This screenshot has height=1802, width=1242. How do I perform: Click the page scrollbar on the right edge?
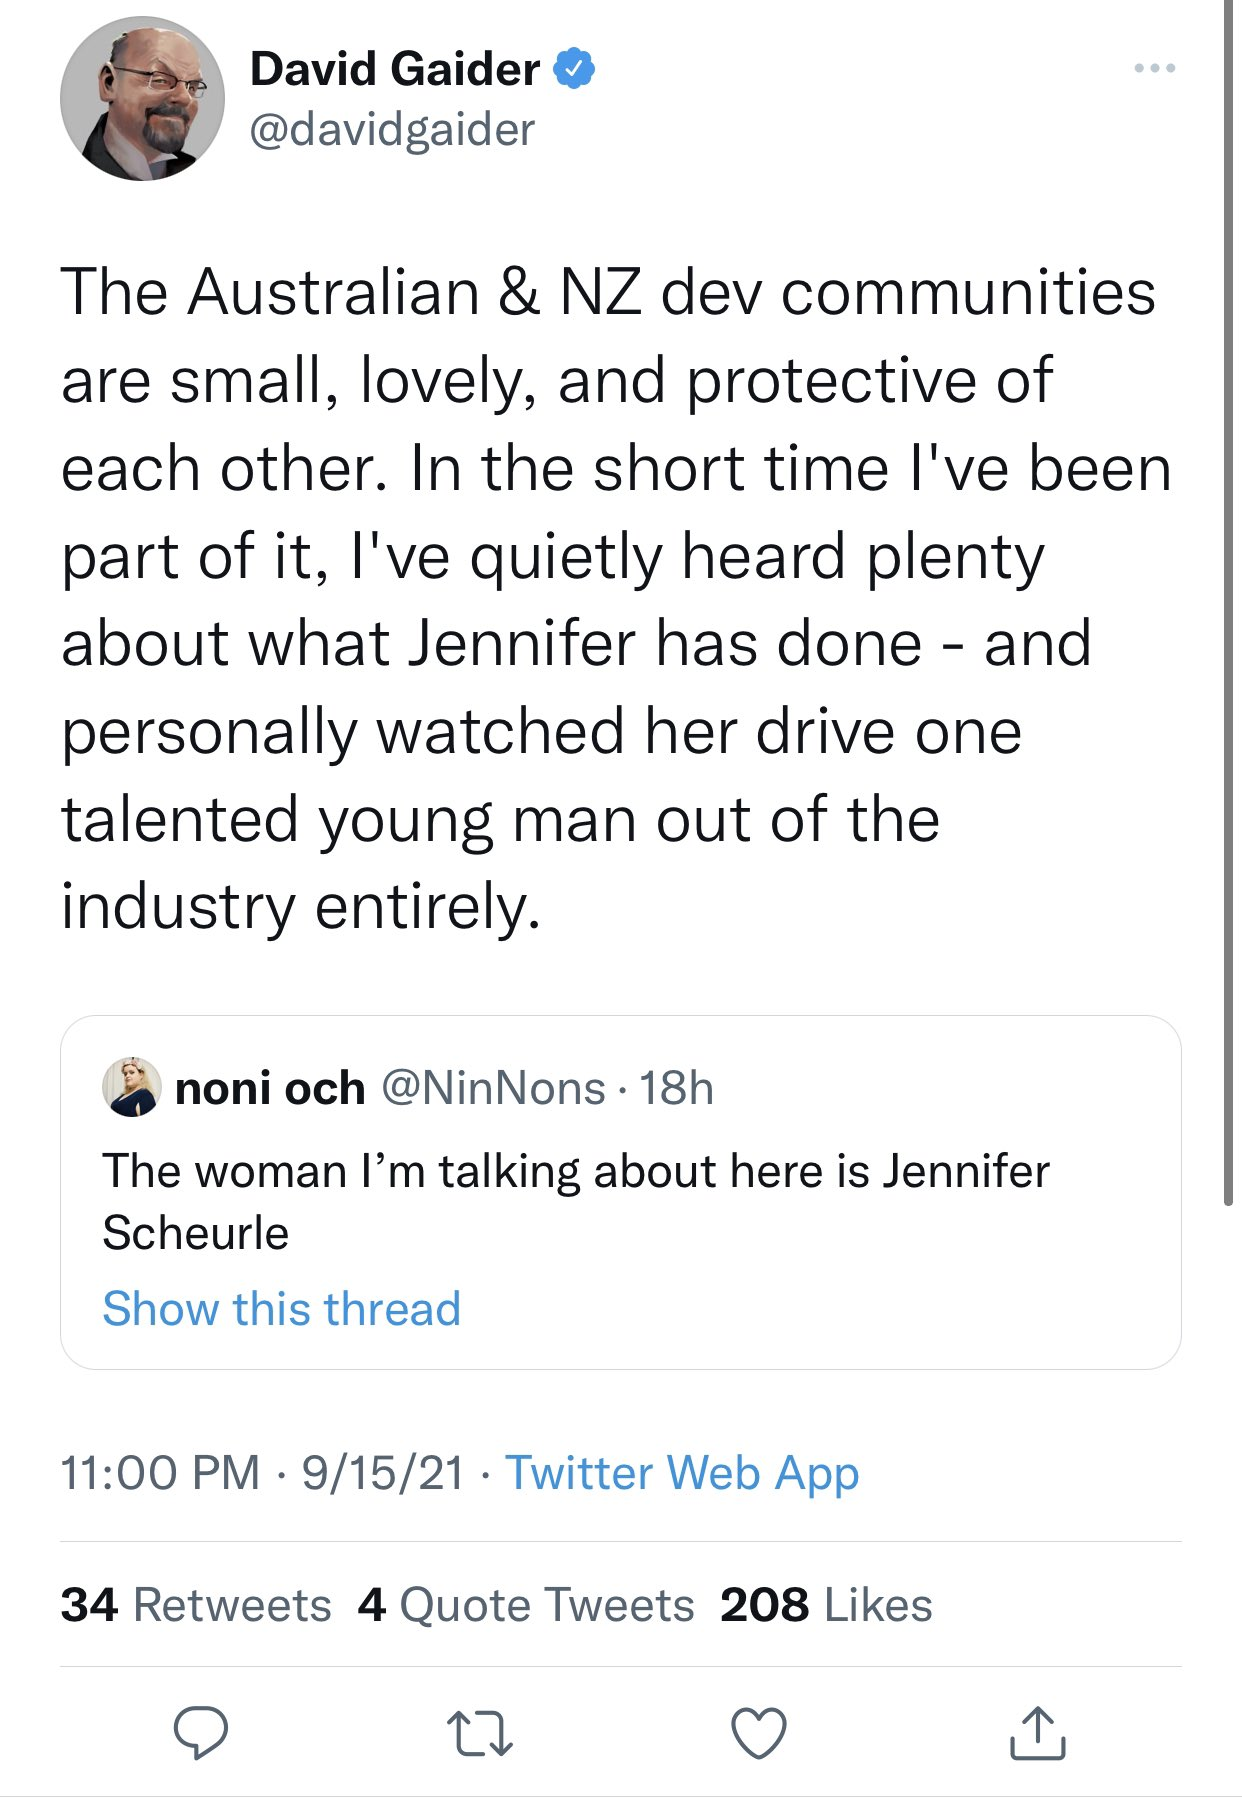pos(1229,600)
